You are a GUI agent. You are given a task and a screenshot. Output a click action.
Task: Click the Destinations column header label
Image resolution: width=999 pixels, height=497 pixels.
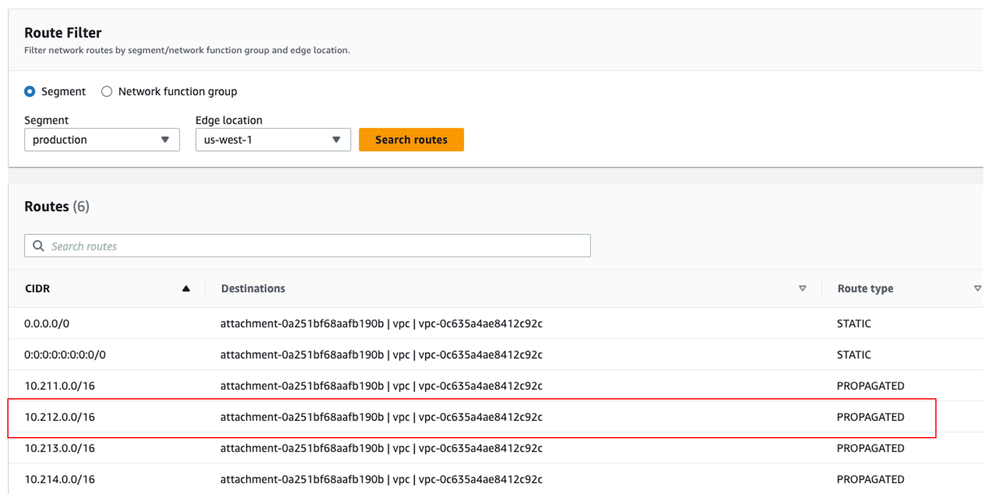point(253,289)
